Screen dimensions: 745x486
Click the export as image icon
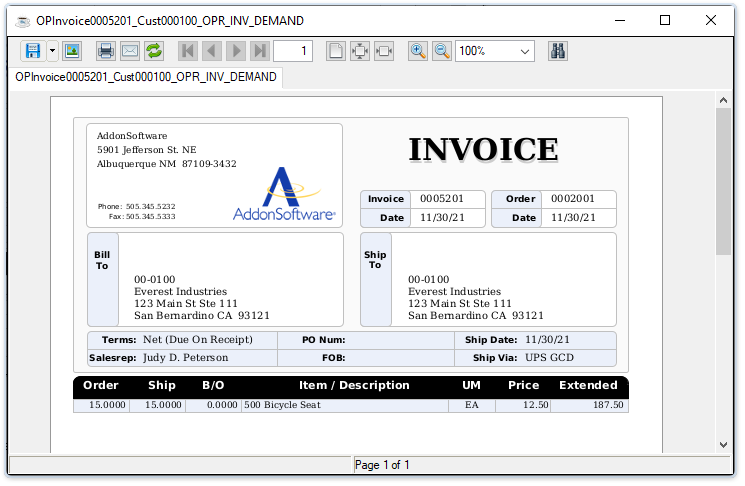pos(72,51)
